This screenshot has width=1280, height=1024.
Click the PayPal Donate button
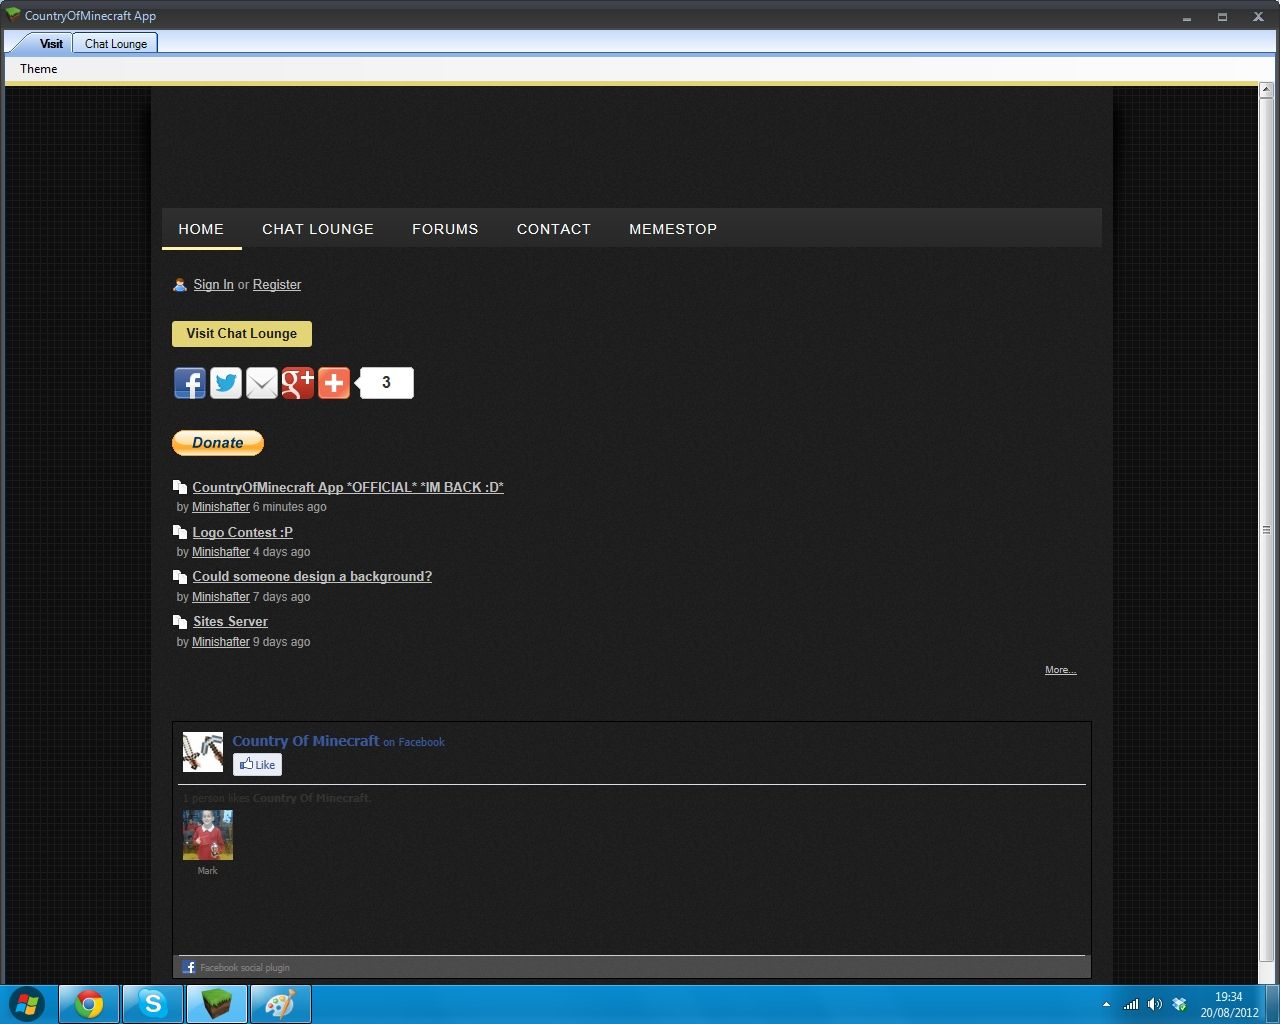[x=218, y=443]
